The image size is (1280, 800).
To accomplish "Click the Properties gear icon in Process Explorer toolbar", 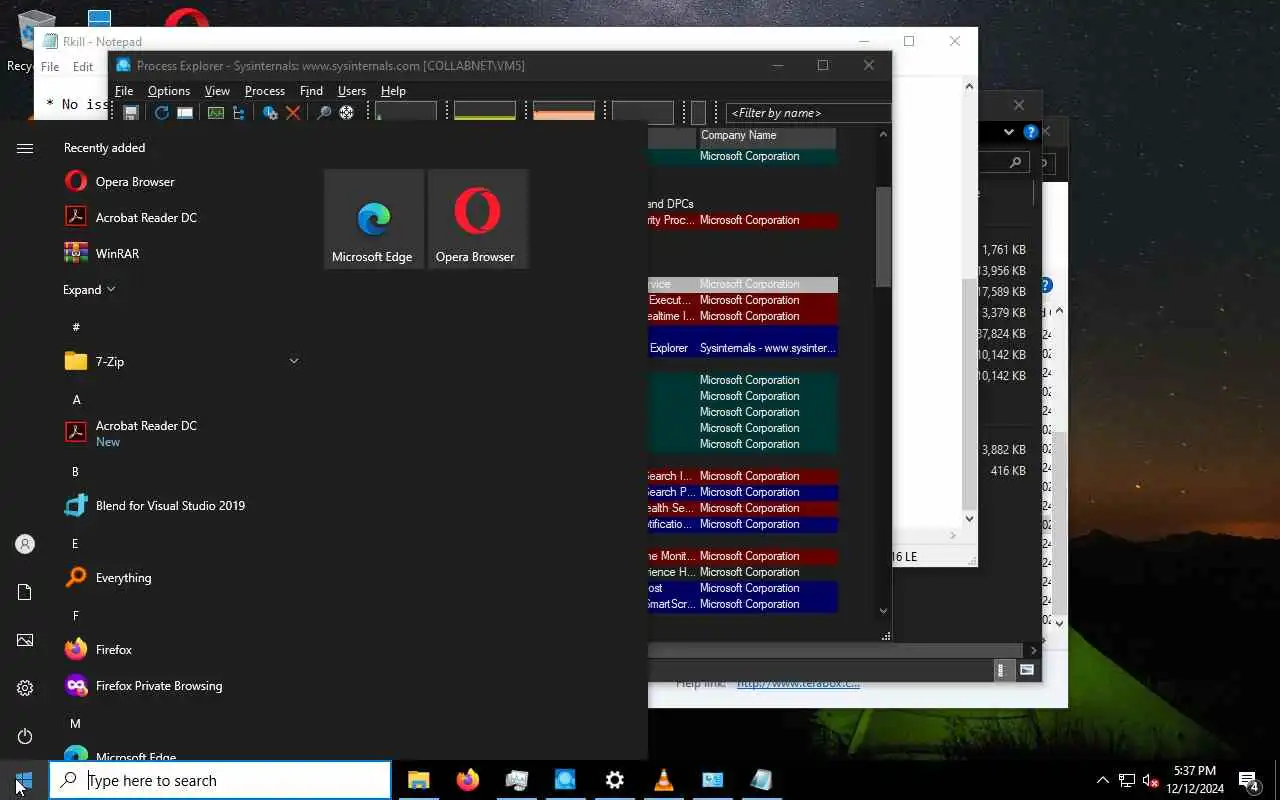I will point(270,113).
